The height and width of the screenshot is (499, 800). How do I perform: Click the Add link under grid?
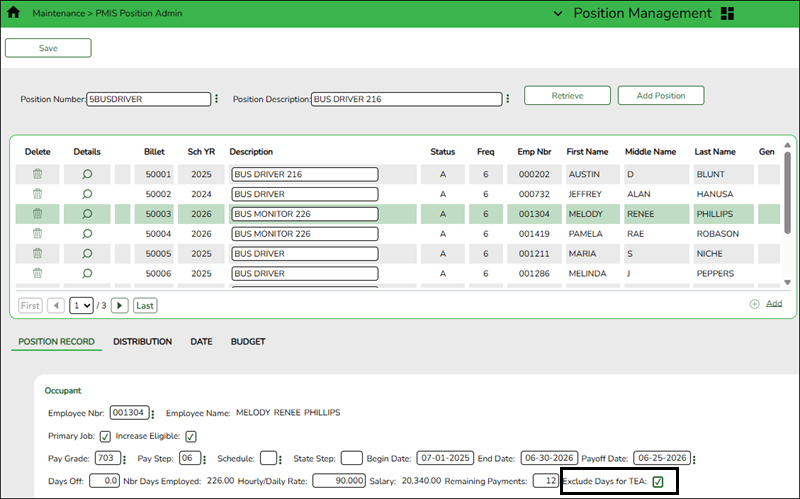tap(774, 304)
